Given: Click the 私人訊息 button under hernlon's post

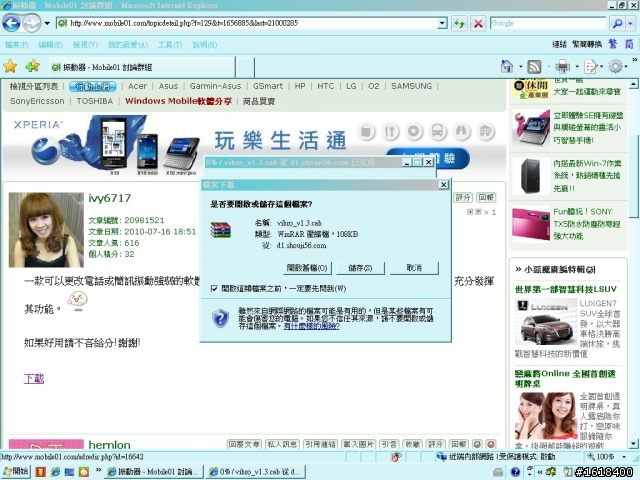Looking at the screenshot, I should (x=282, y=444).
